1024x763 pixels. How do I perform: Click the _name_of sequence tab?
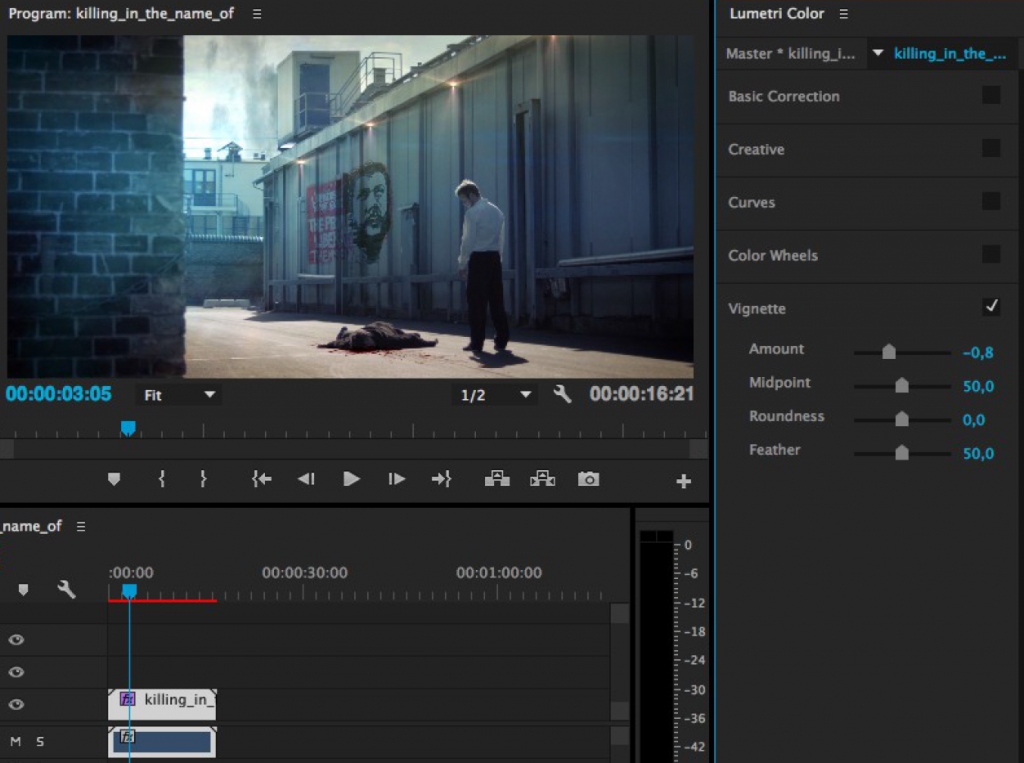31,527
